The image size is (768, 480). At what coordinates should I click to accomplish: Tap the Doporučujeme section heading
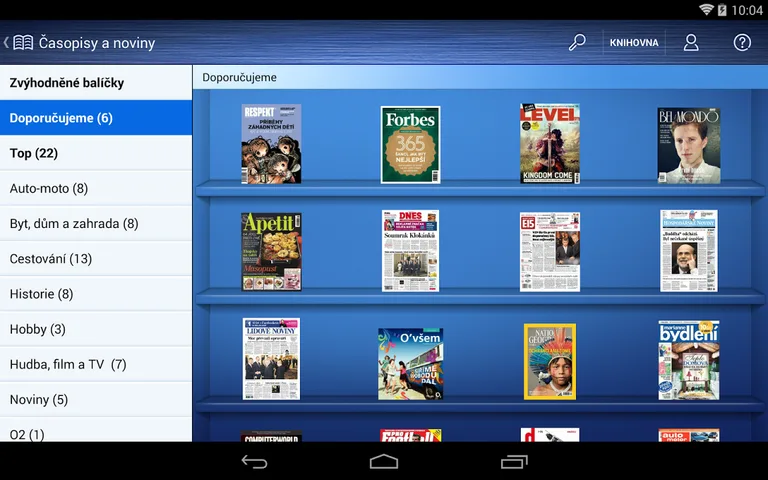point(240,77)
